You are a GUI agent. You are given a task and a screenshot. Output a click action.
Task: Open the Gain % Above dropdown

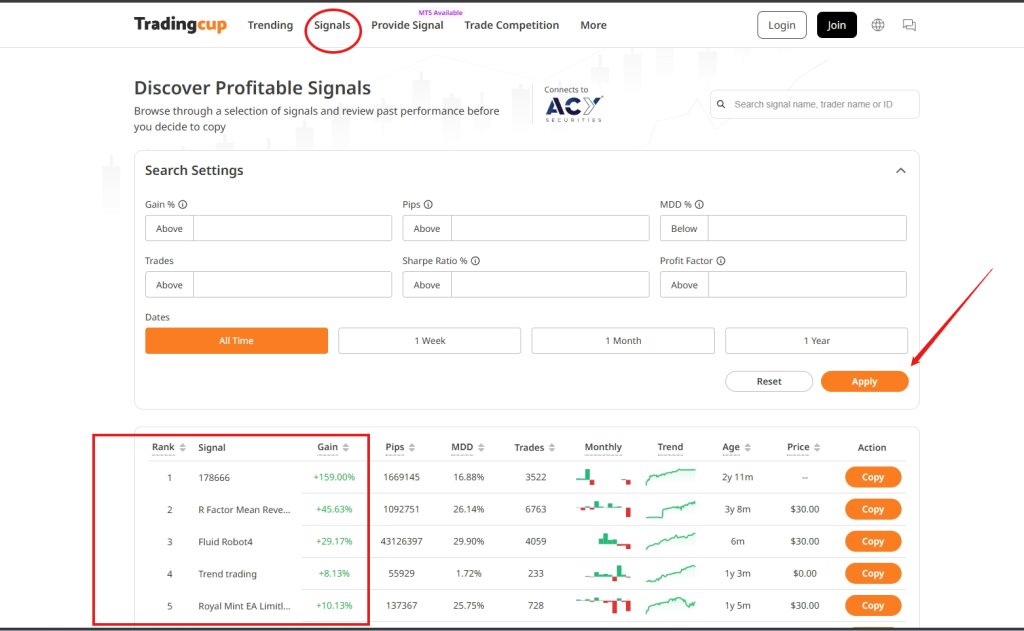[170, 229]
